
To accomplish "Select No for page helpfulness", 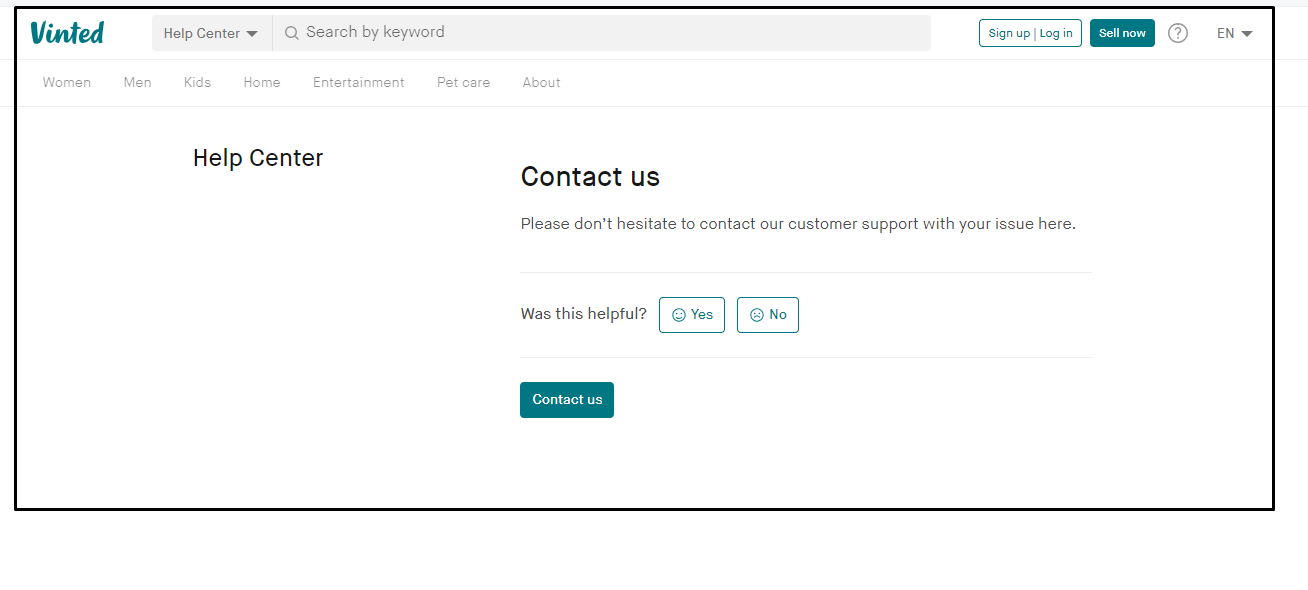I will point(767,314).
